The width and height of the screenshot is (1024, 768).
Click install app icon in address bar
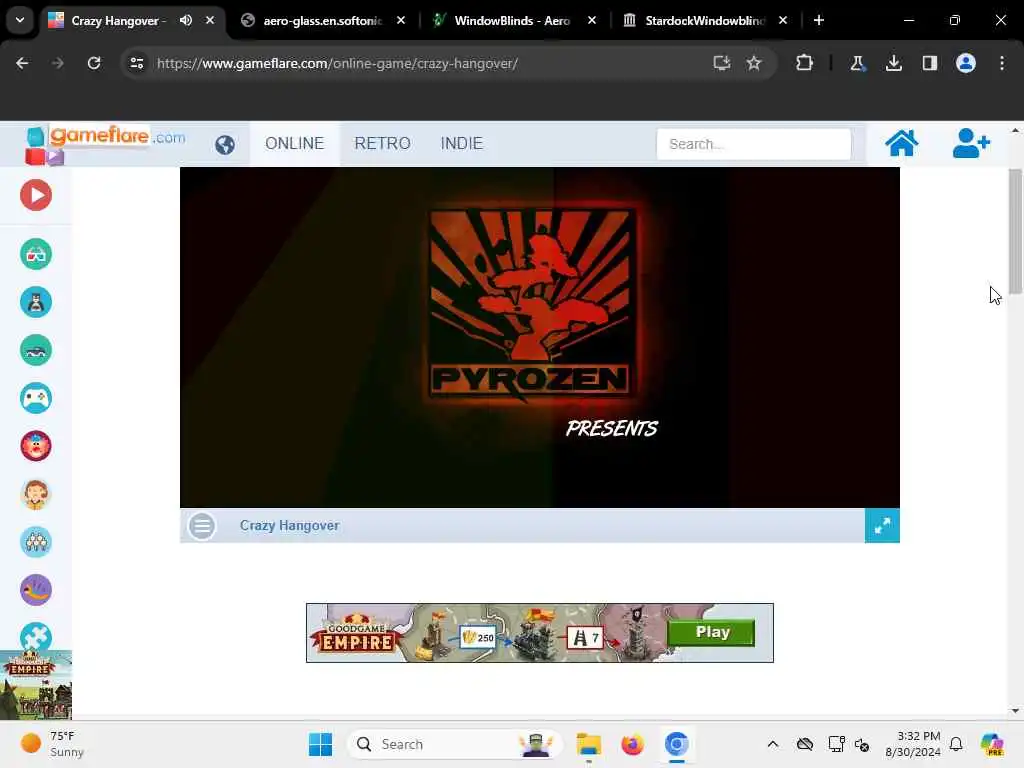pyautogui.click(x=722, y=63)
